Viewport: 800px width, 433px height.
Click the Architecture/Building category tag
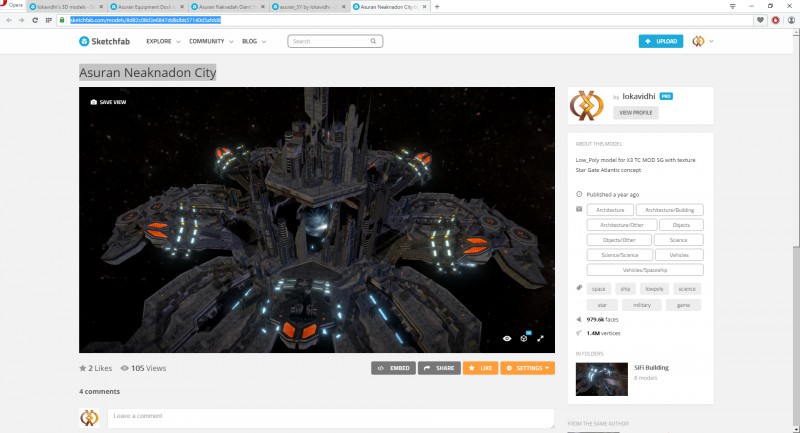point(669,210)
